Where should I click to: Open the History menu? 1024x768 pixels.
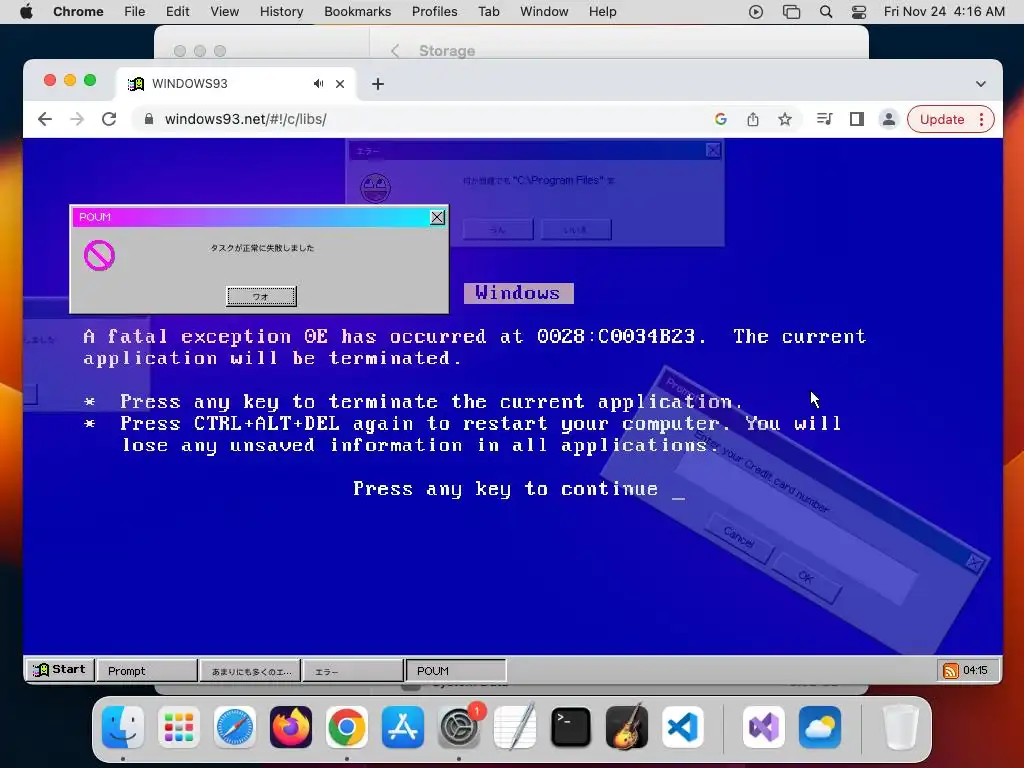[x=281, y=12]
